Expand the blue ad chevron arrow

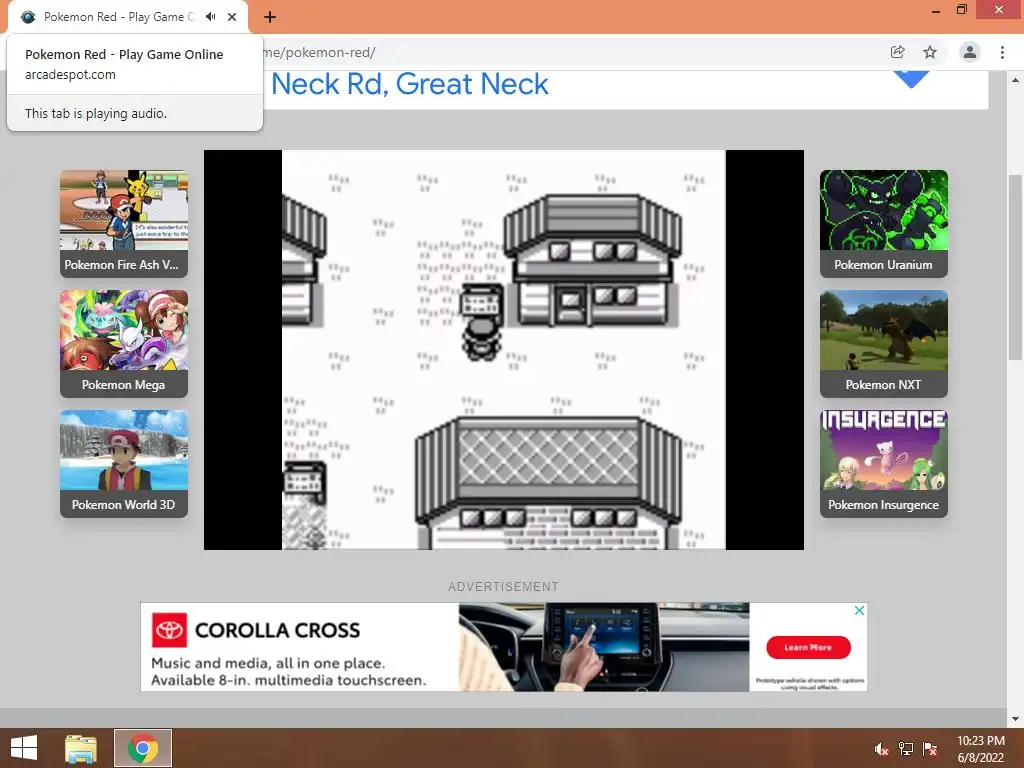[x=911, y=79]
